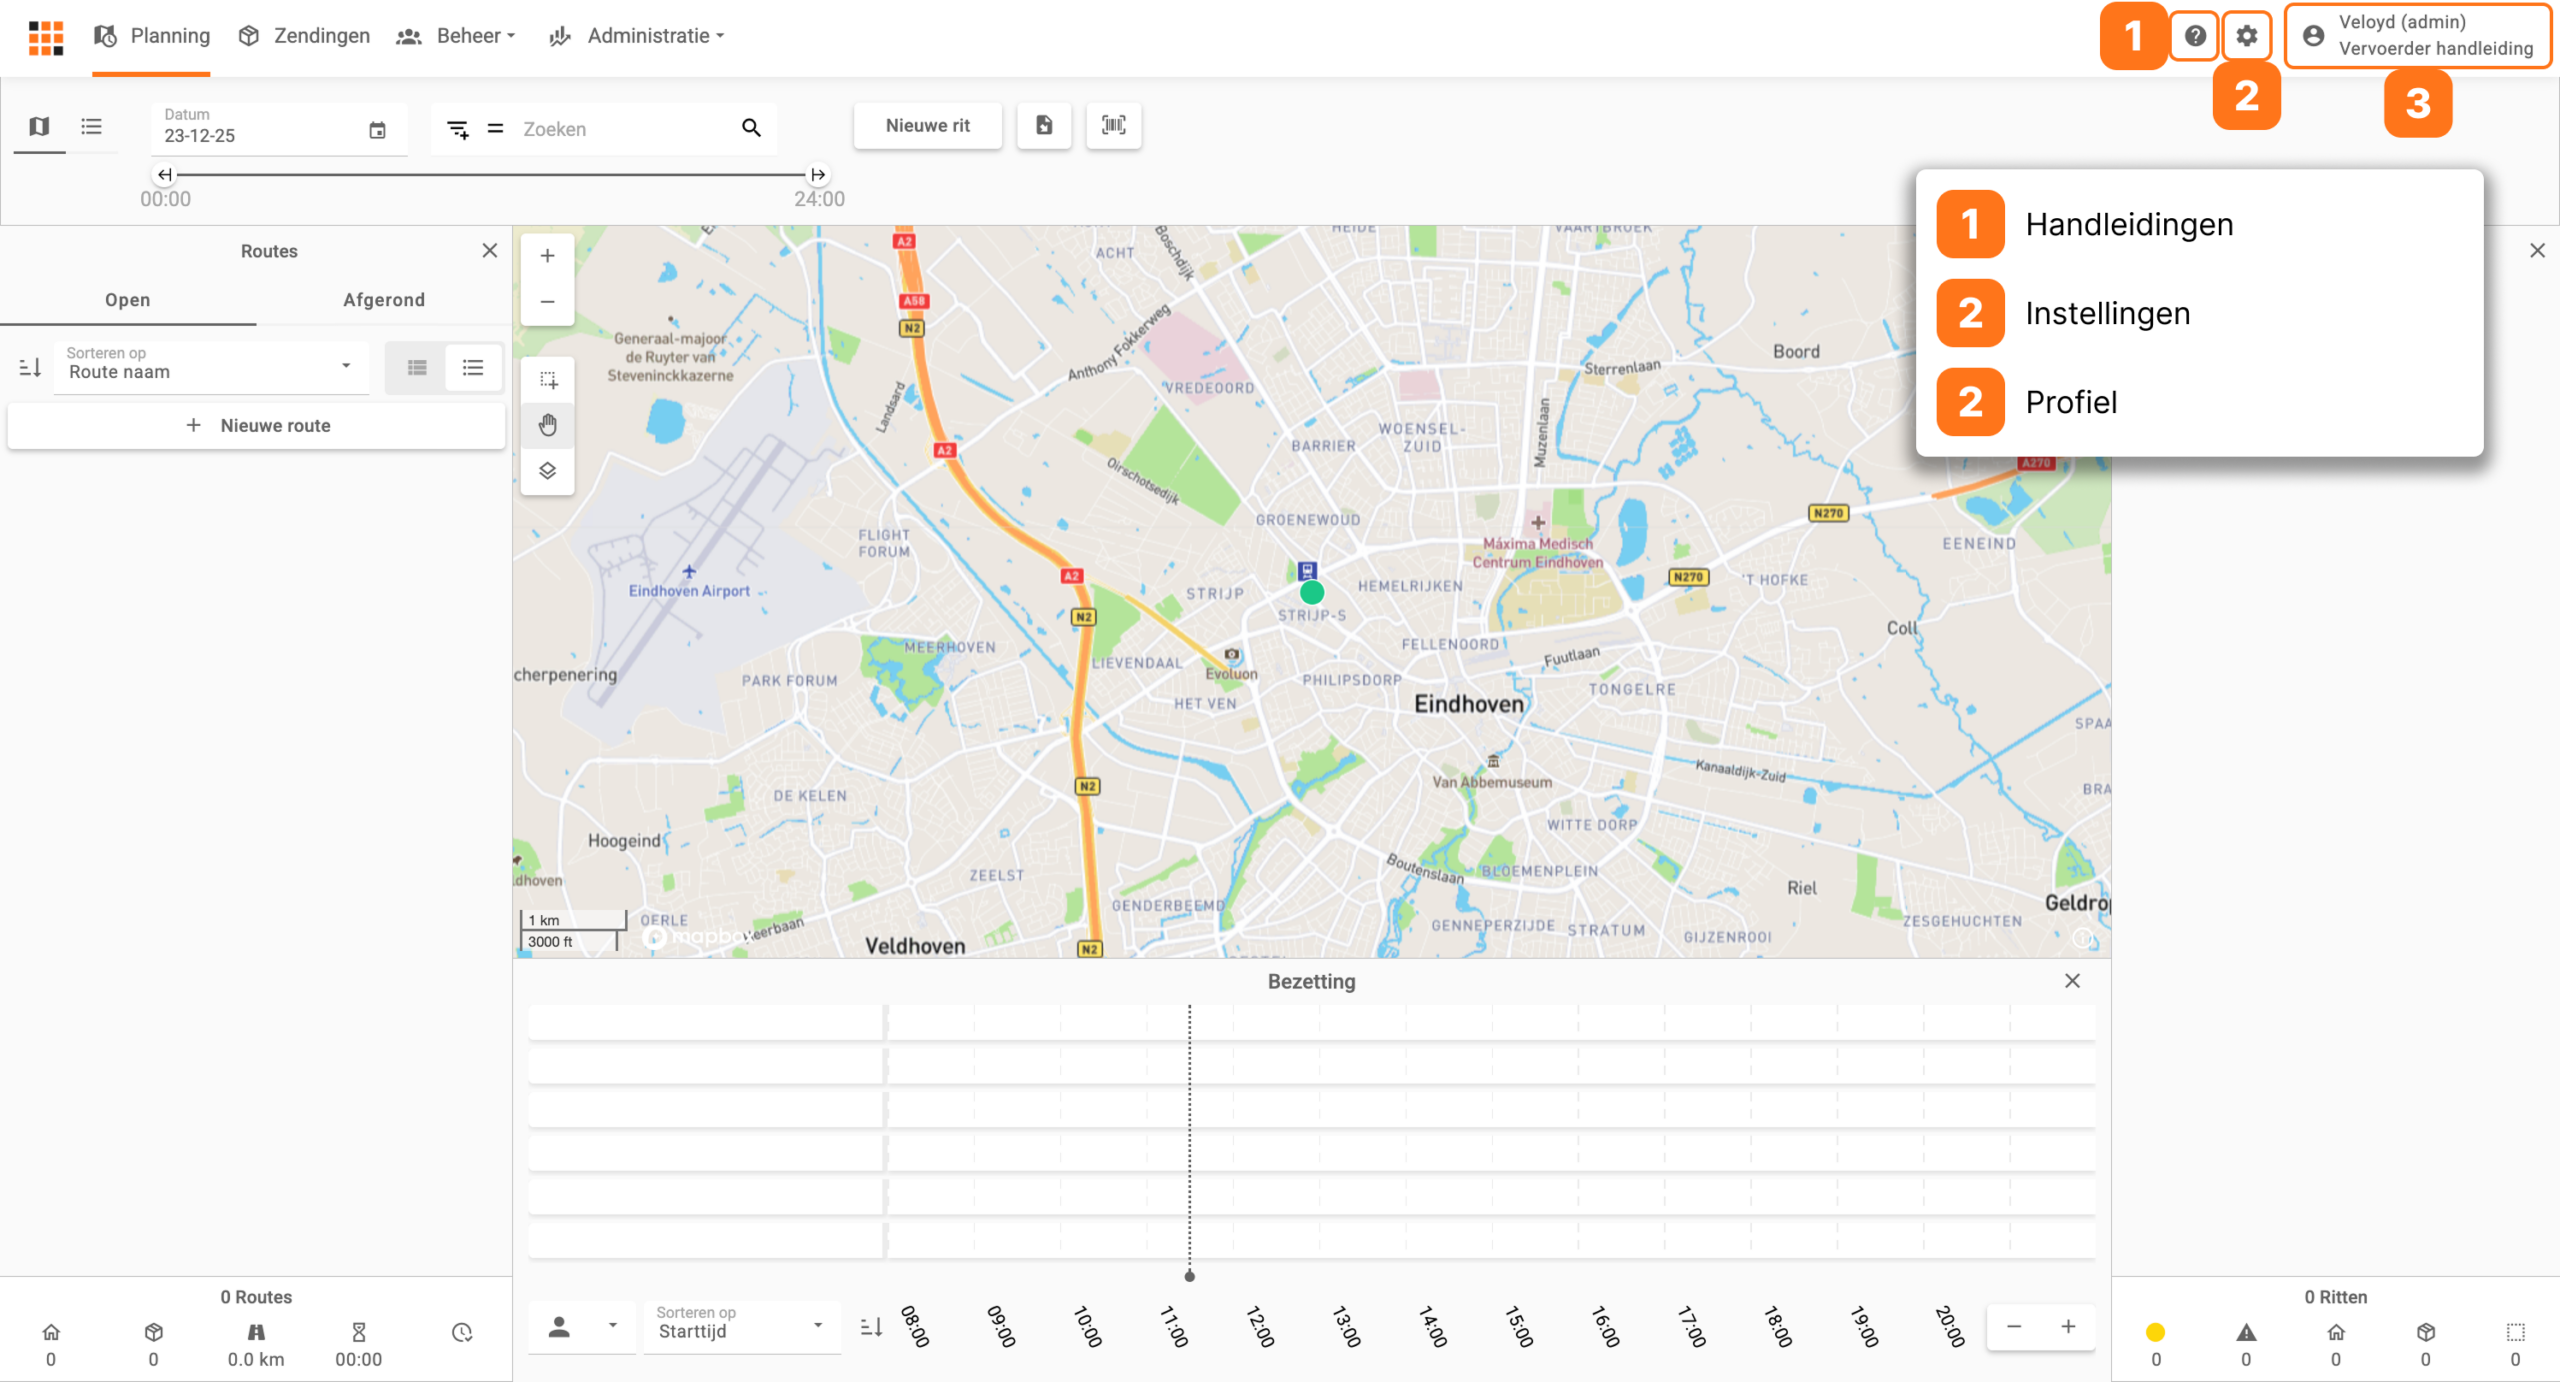Viewport: 2560px width, 1382px height.
Task: Click the Nieuwe route button
Action: [257, 425]
